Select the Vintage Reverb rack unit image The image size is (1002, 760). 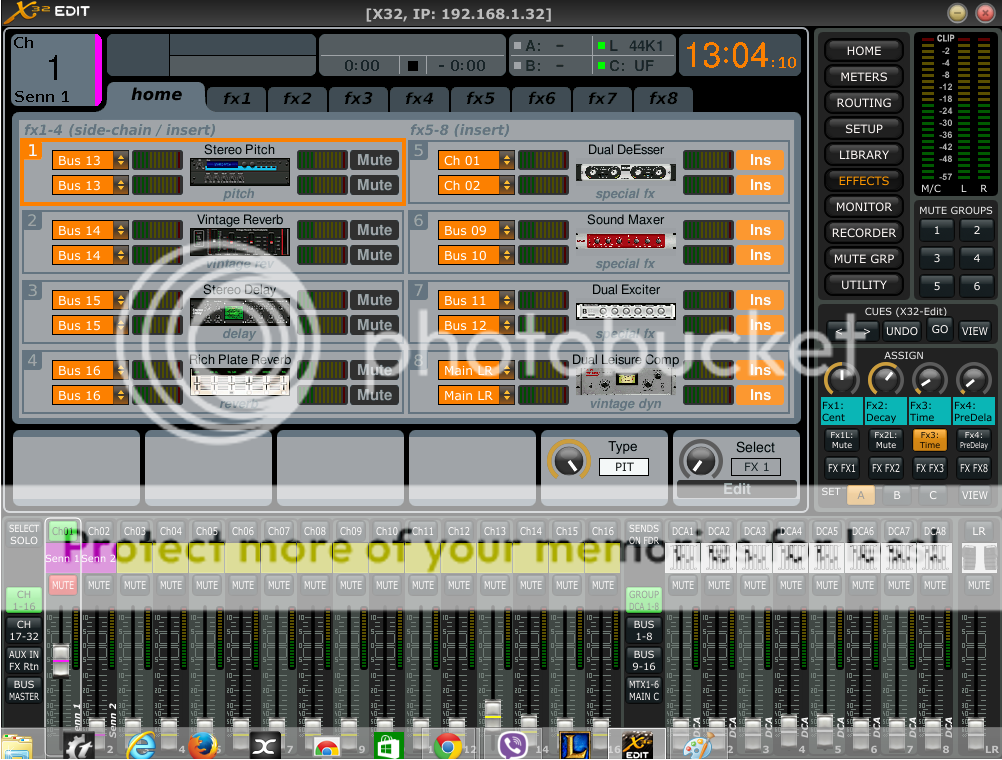point(239,241)
